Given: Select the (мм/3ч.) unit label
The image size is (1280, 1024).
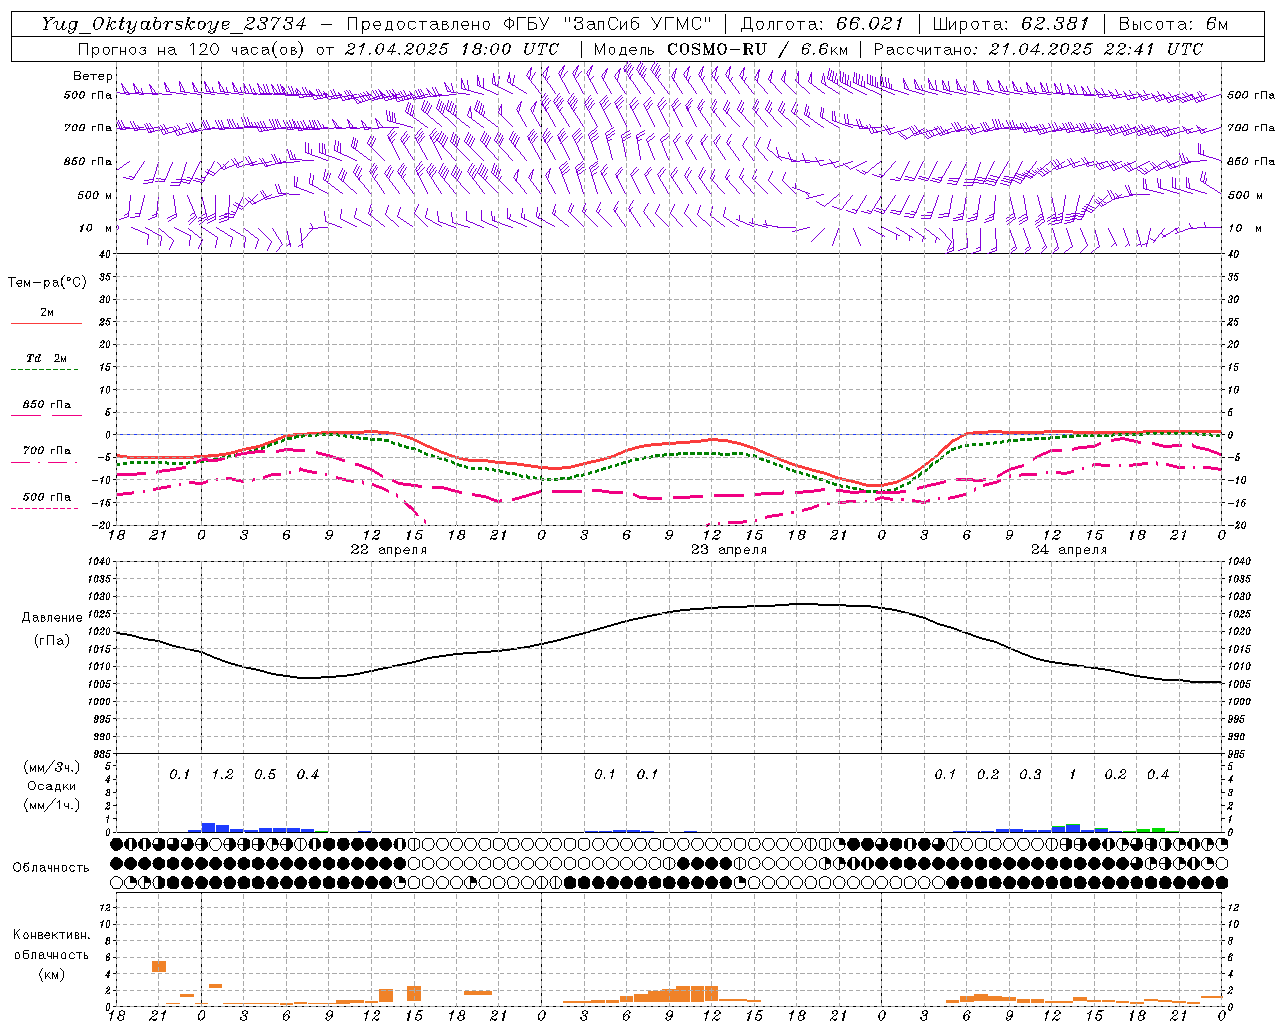Looking at the screenshot, I should (x=52, y=767).
